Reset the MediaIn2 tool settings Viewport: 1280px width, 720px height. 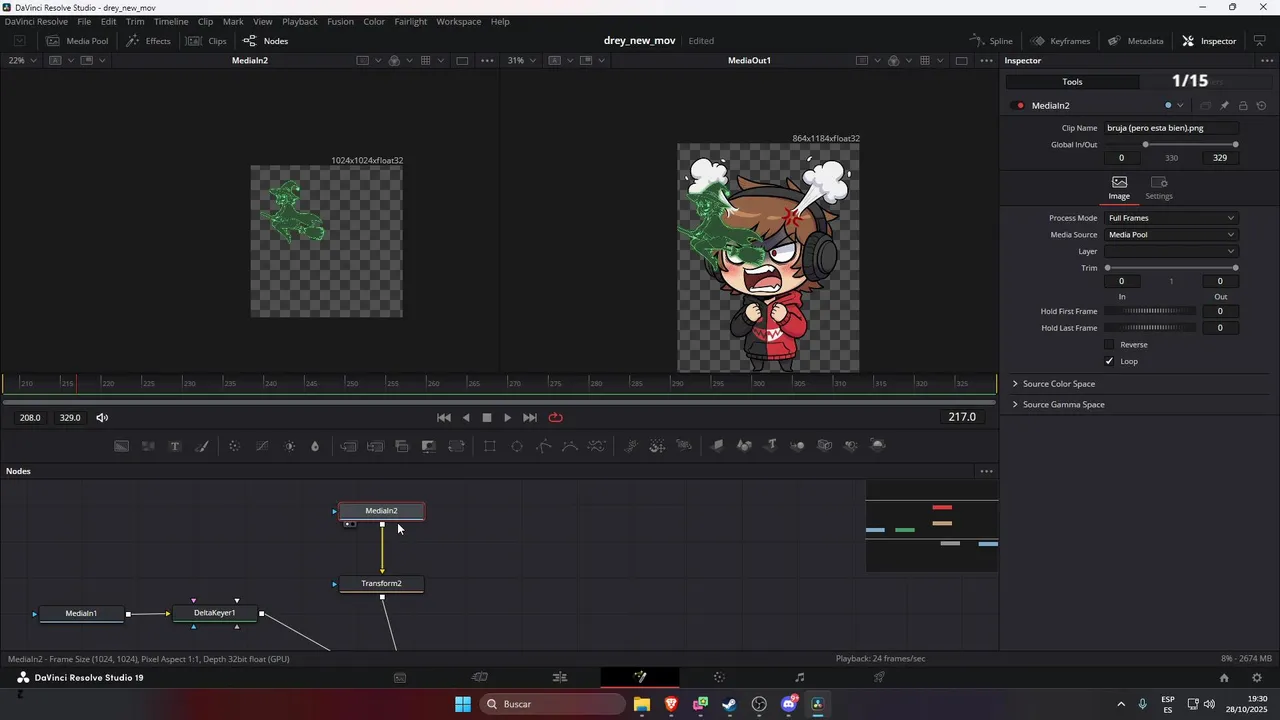click(x=1262, y=105)
